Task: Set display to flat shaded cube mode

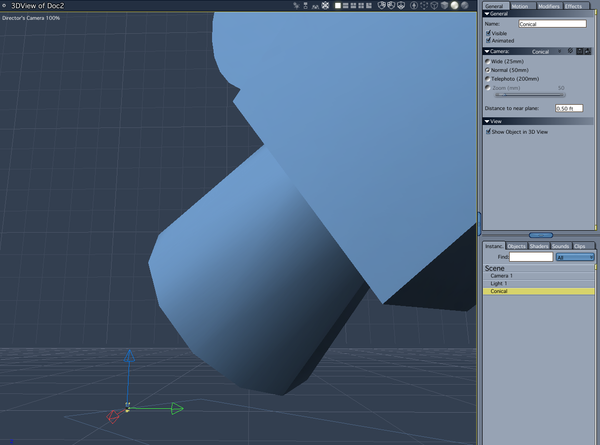Action: 444,5
